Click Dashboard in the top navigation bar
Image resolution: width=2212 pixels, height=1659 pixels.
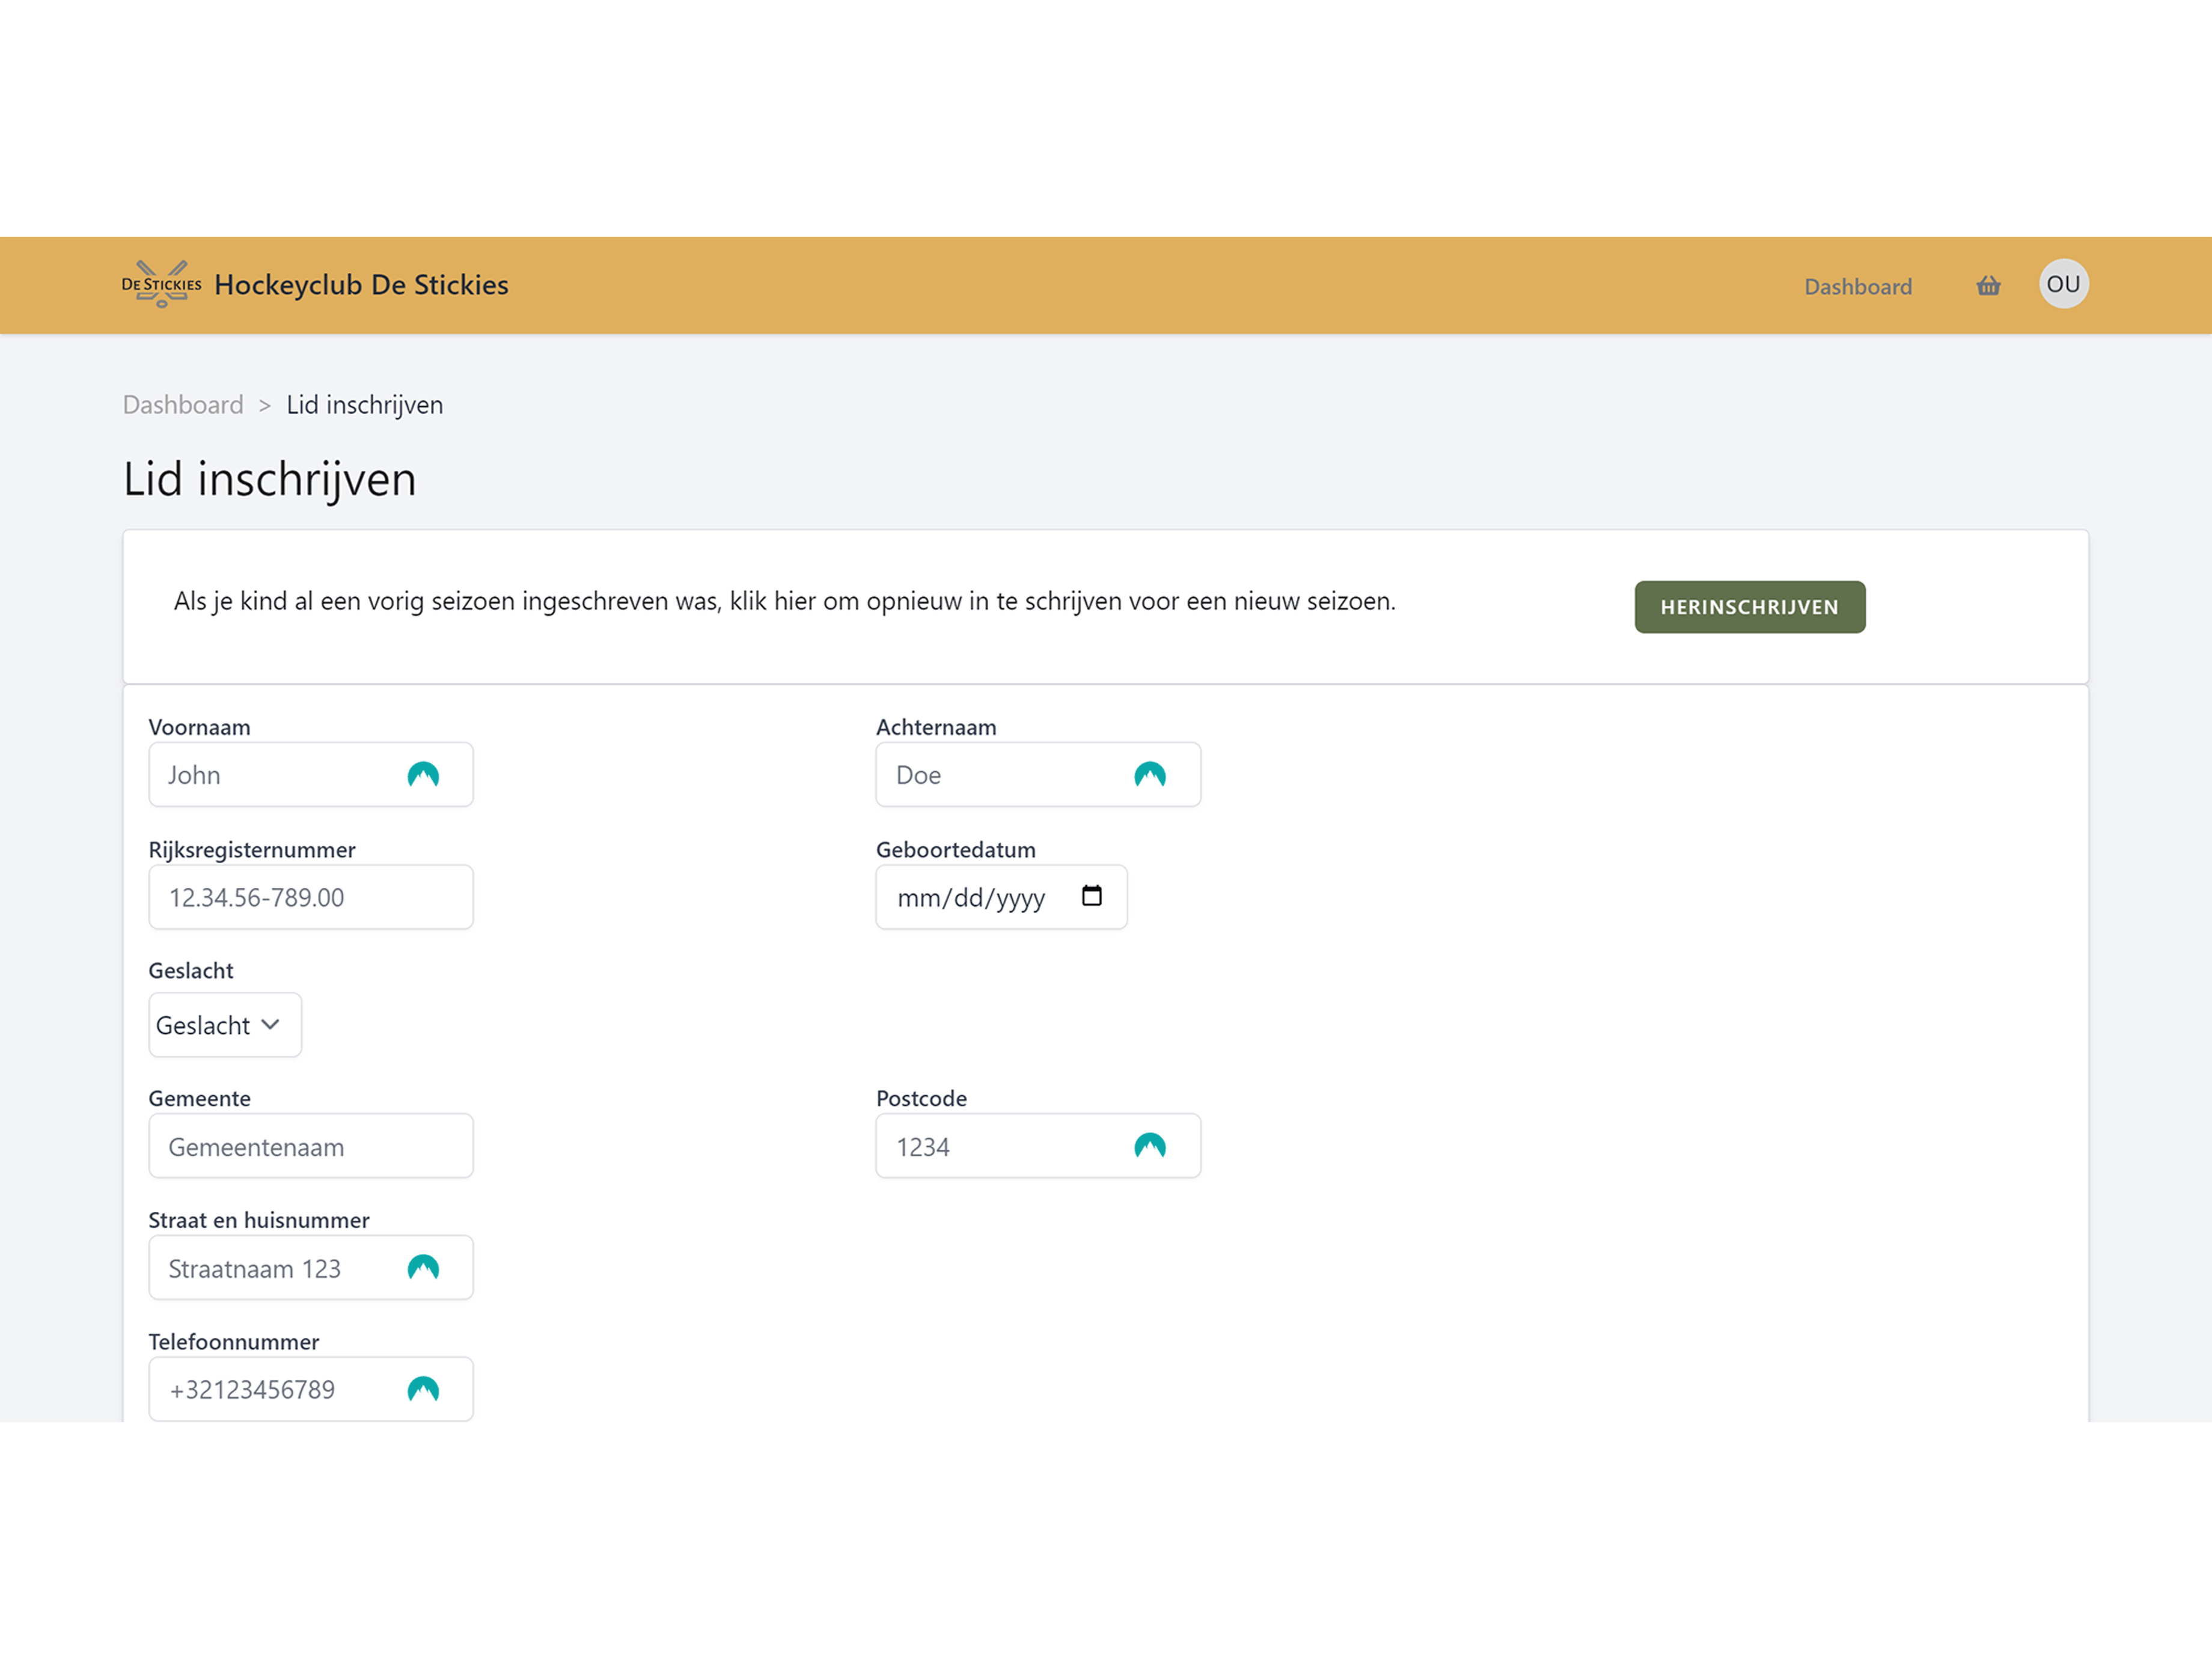click(x=1857, y=286)
